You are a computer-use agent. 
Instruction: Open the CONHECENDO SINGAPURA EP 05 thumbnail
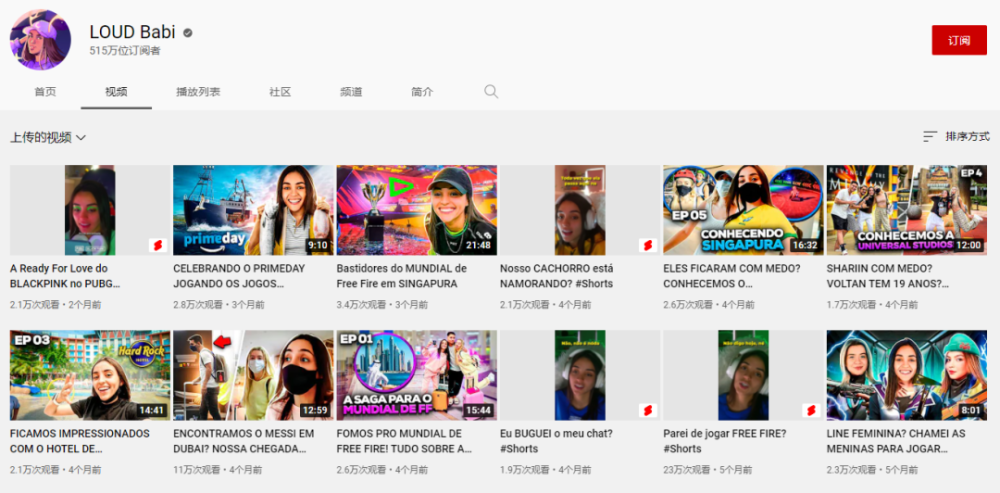tap(743, 210)
